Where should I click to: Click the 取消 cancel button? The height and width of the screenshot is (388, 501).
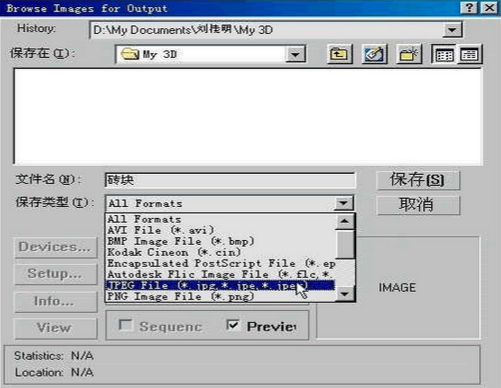(x=418, y=205)
